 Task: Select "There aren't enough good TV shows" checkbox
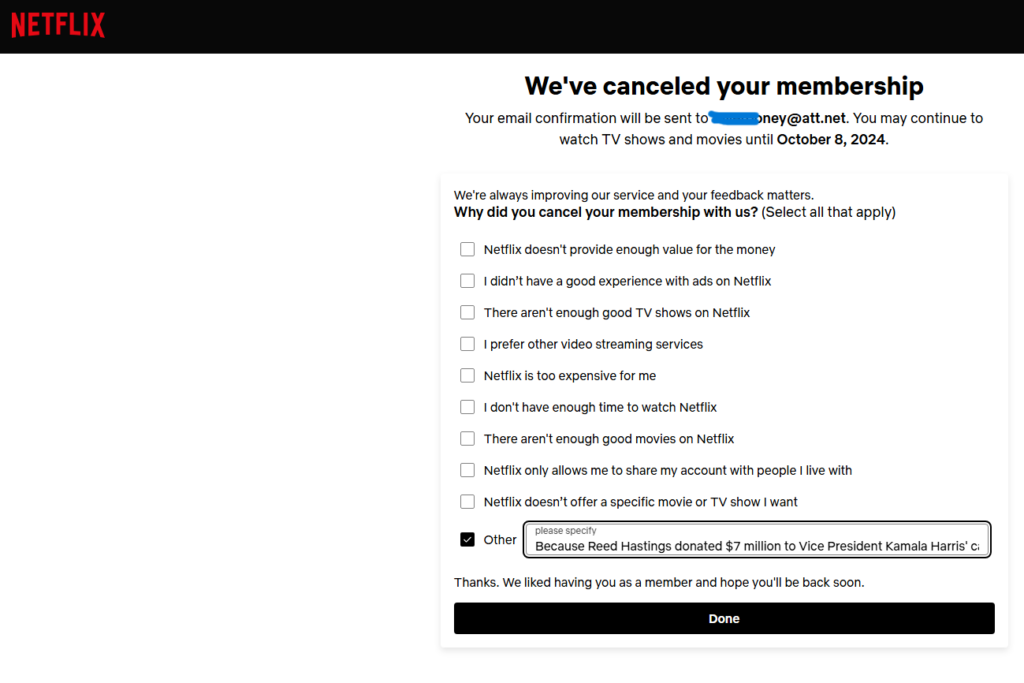[467, 313]
